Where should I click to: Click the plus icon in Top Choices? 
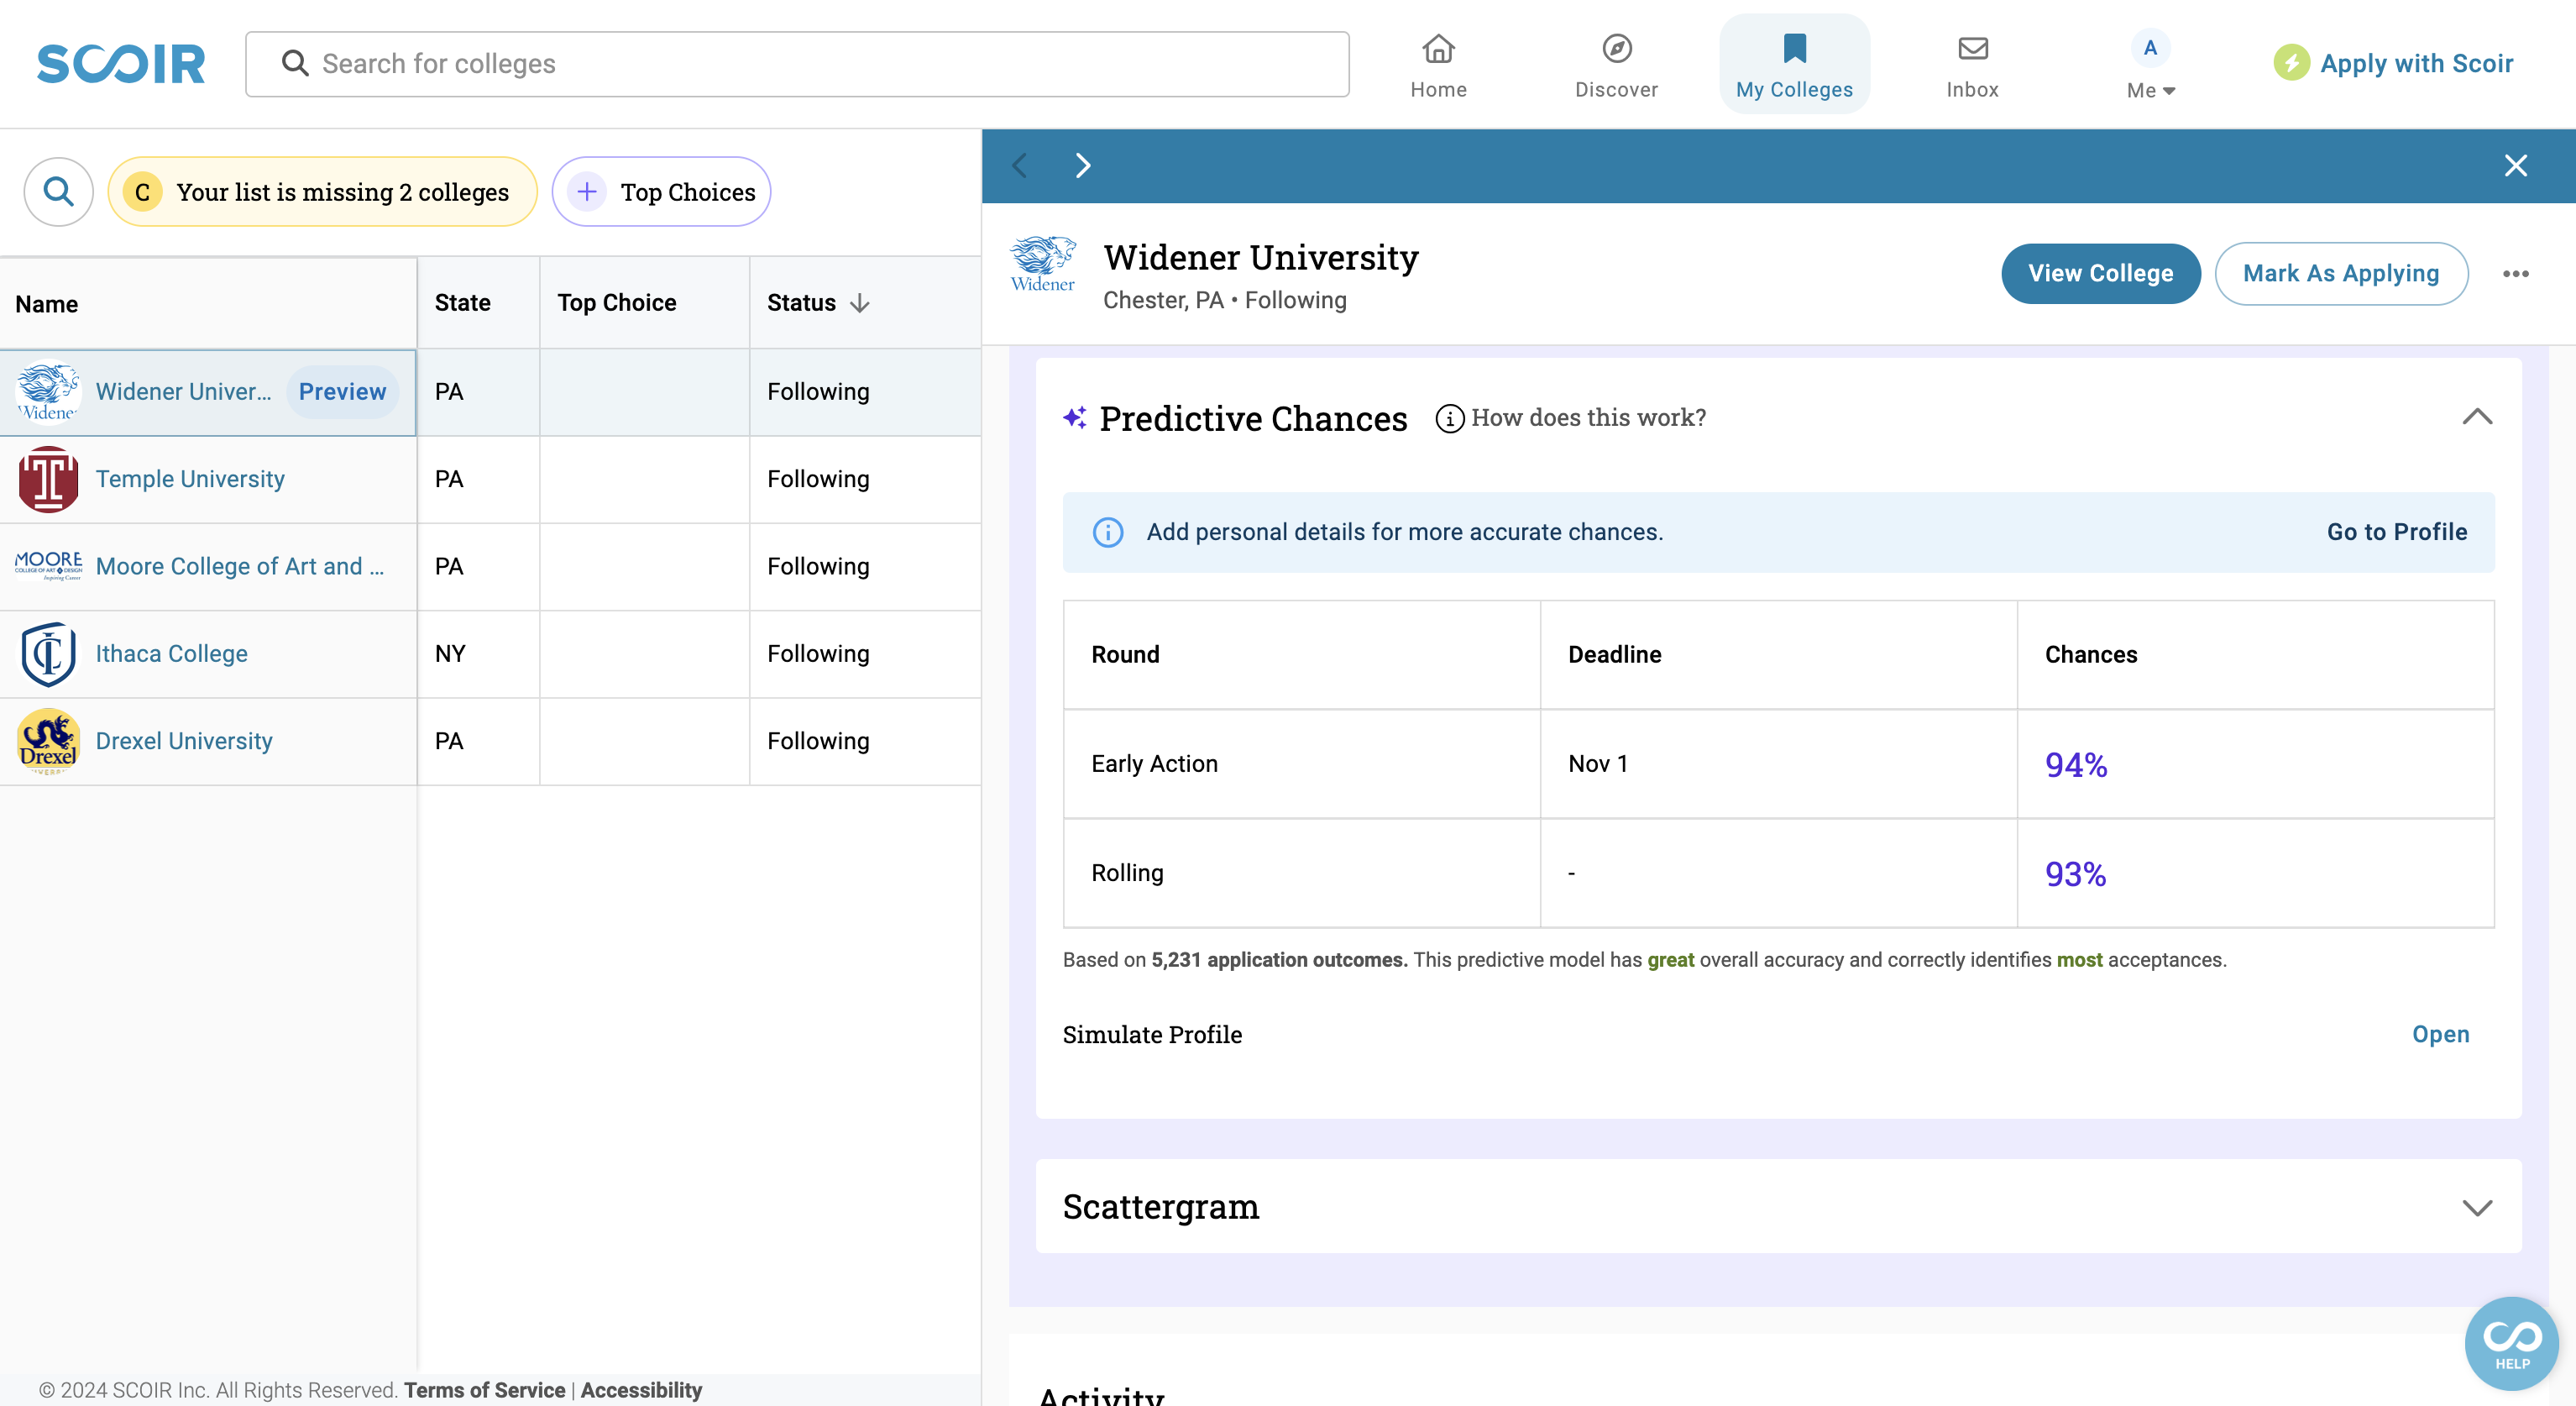[x=587, y=191]
